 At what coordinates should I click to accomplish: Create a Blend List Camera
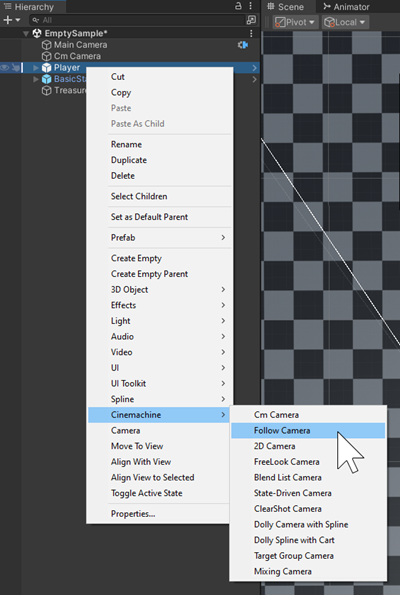point(308,477)
